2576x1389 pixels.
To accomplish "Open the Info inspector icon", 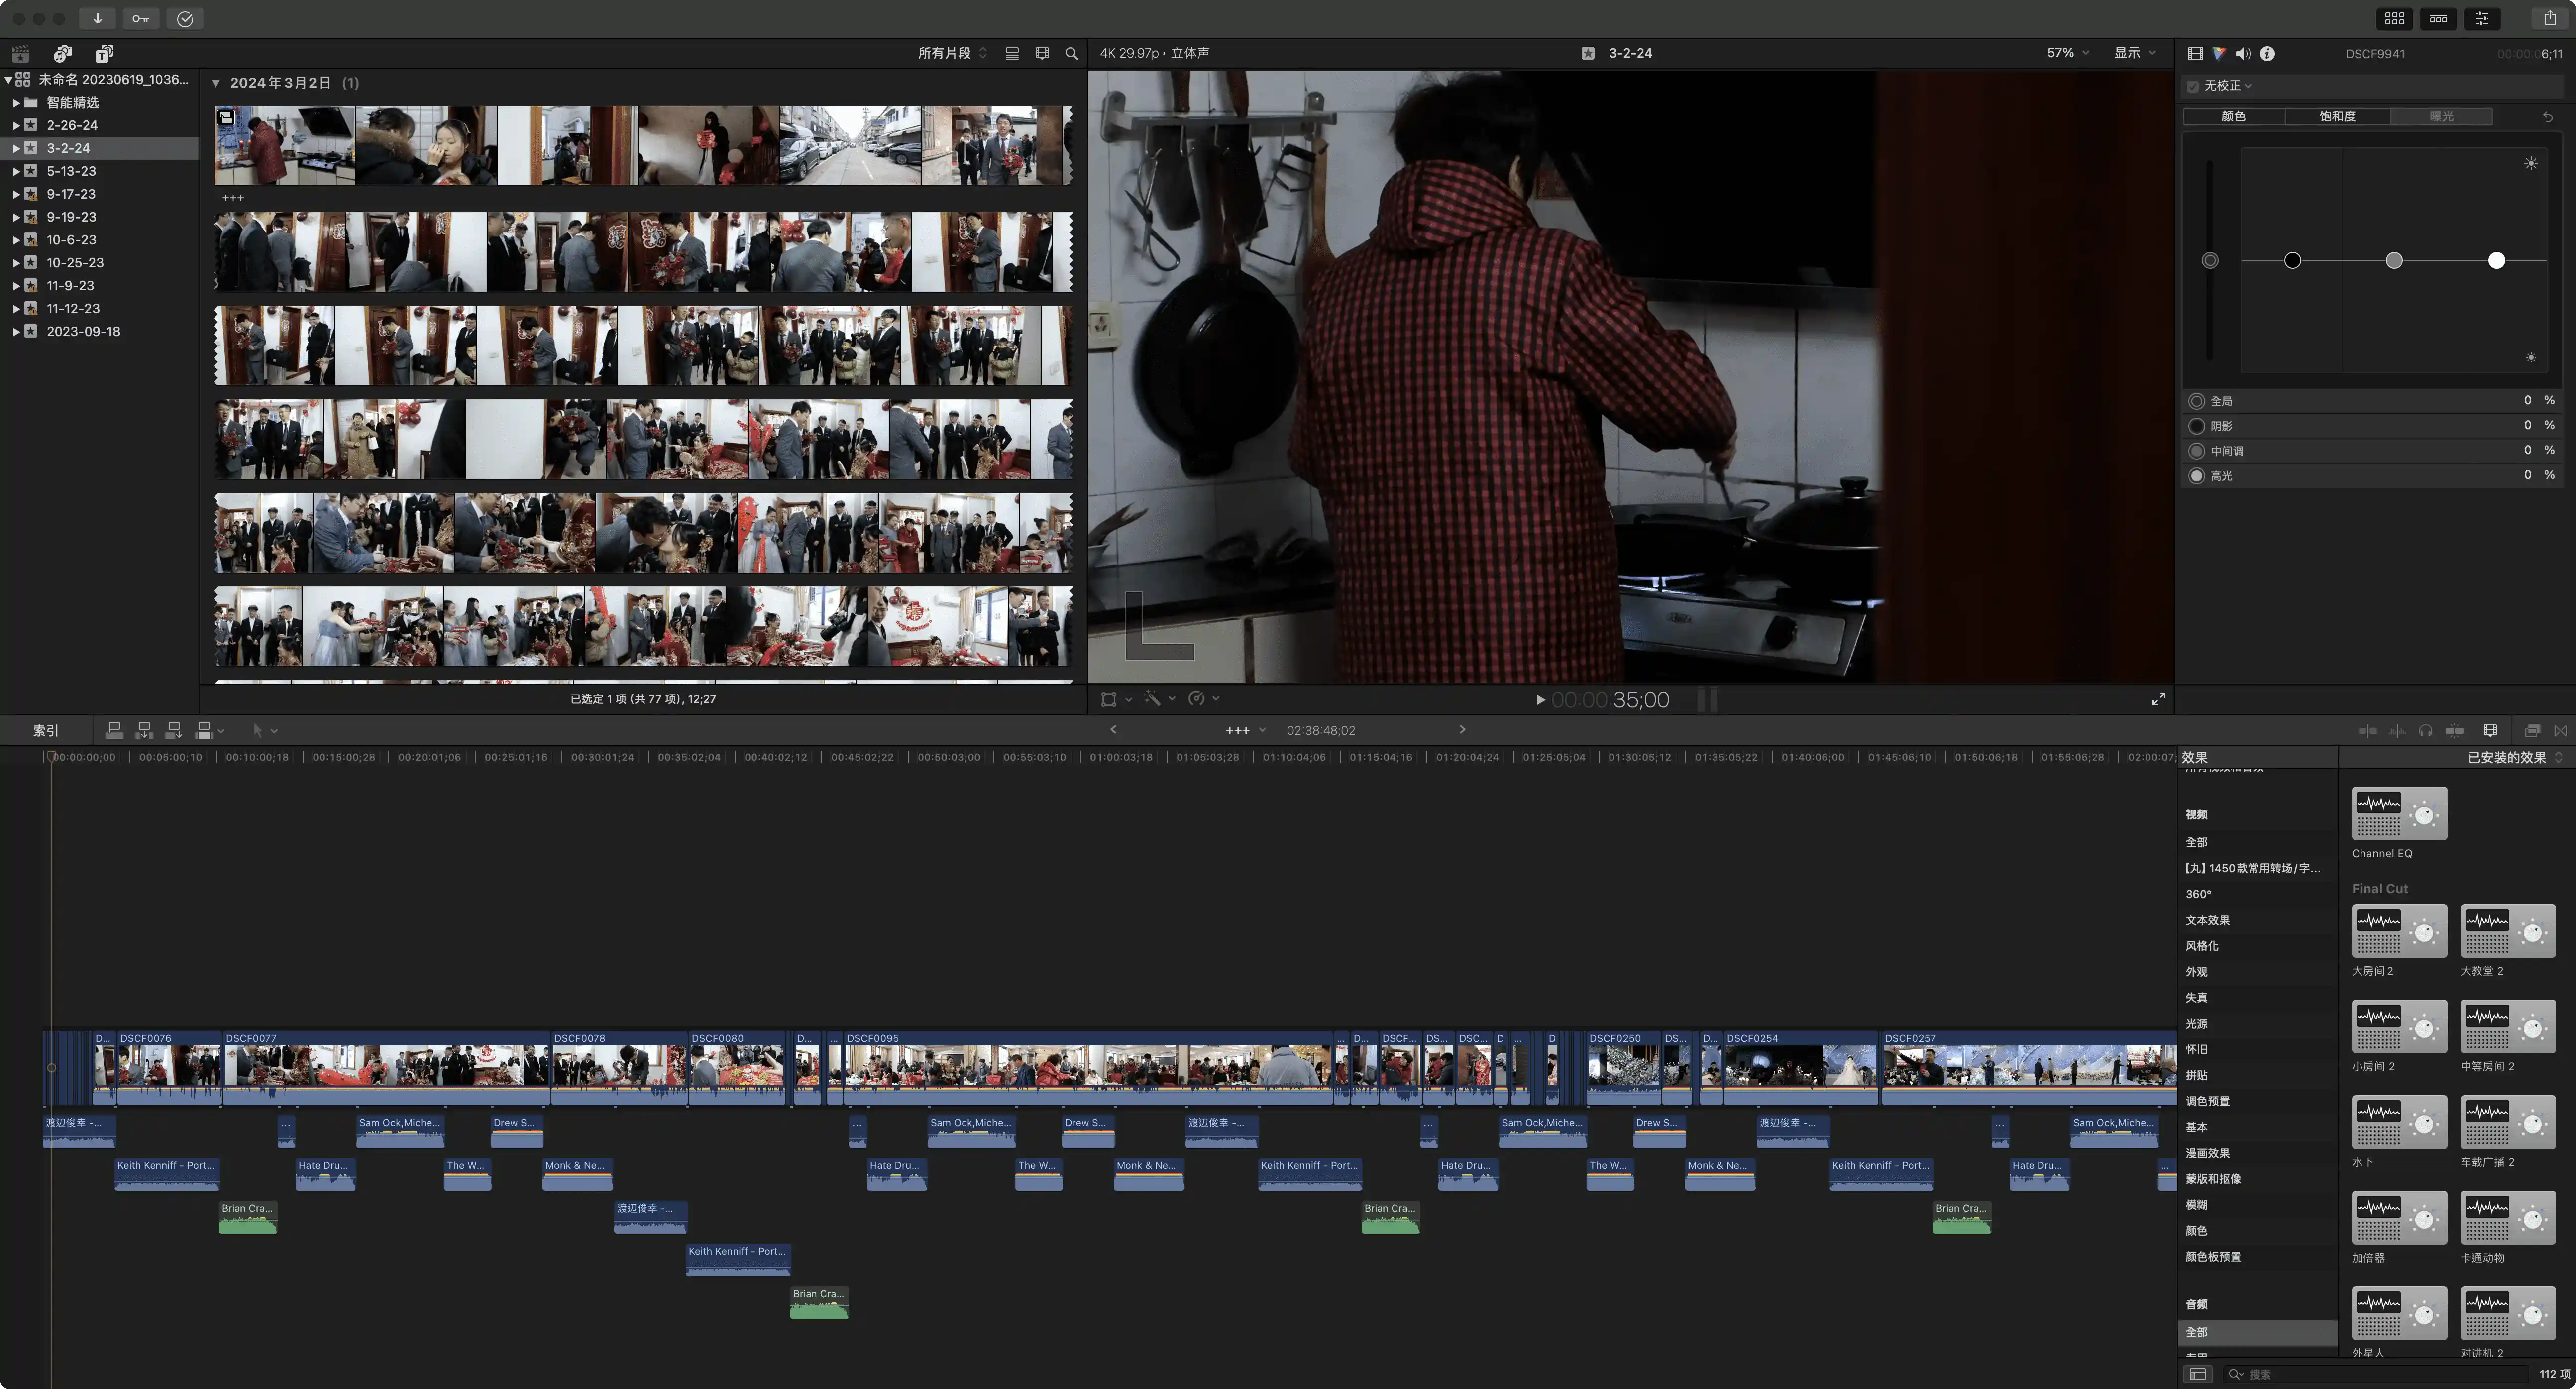I will pos(2267,54).
